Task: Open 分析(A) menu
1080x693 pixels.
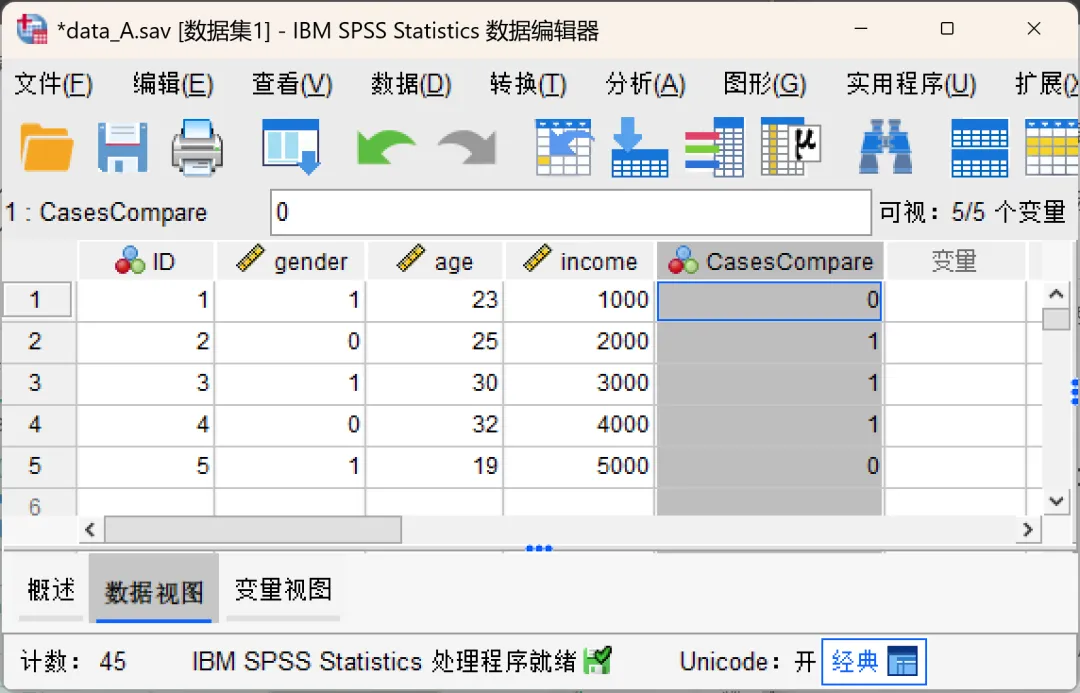Action: 645,84
